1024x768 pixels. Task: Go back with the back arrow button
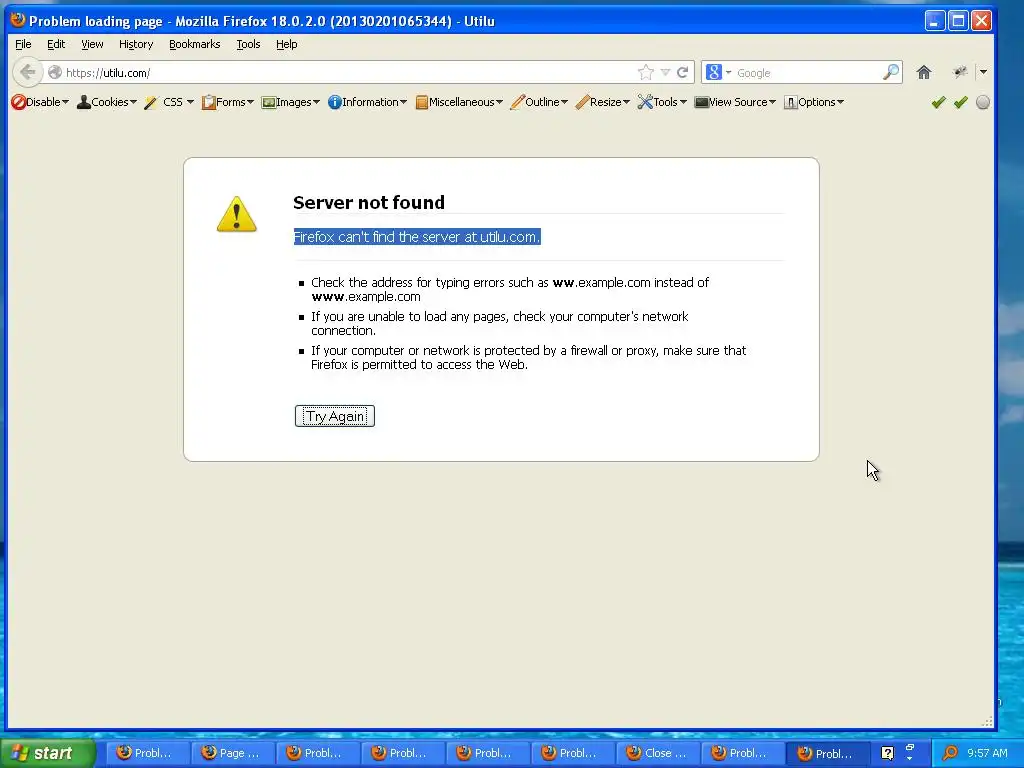(27, 72)
